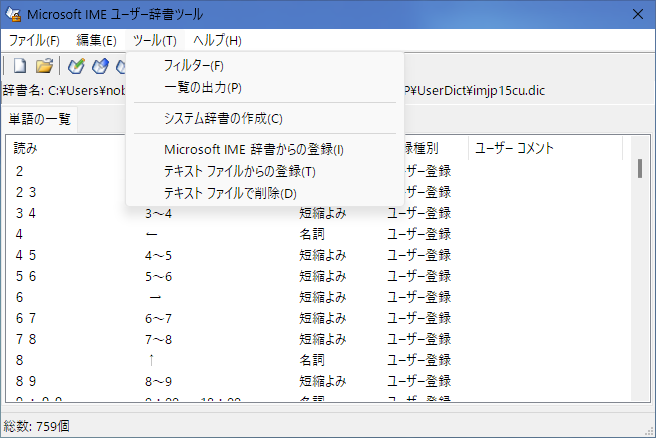Click ユーザー登録 in the 7～8 row
Viewport: 656px width, 438px height.
pos(419,339)
